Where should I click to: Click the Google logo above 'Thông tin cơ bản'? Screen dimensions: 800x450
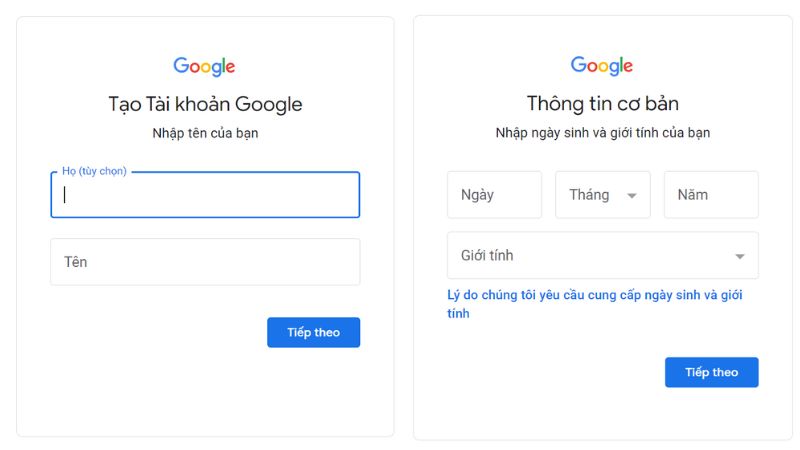coord(602,66)
